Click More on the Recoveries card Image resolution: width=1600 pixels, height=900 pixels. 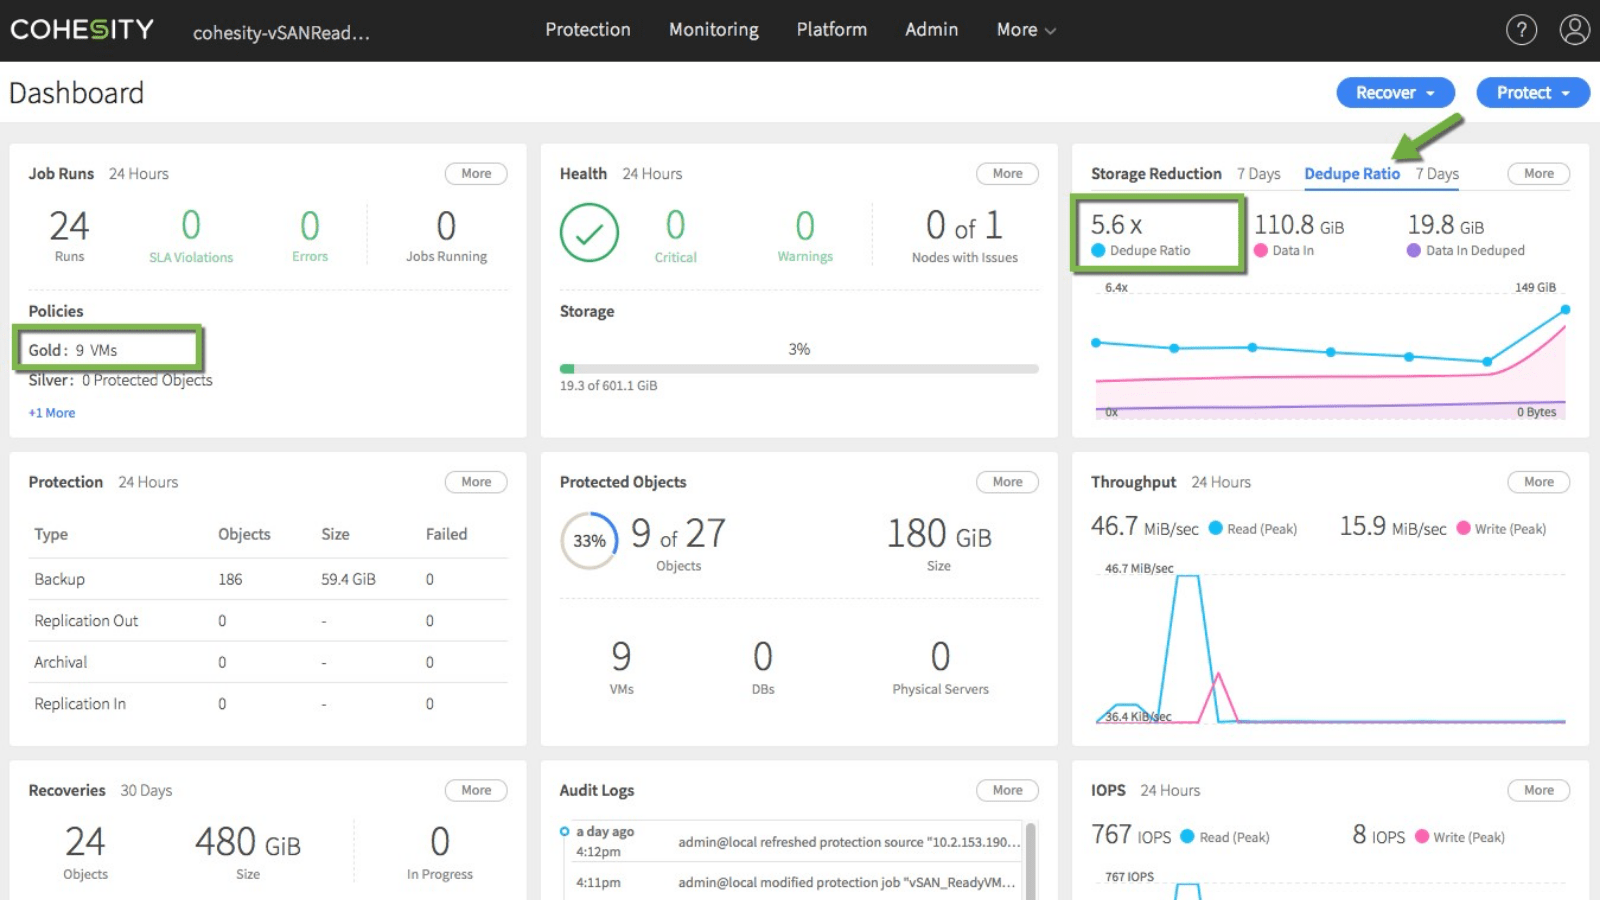point(476,790)
